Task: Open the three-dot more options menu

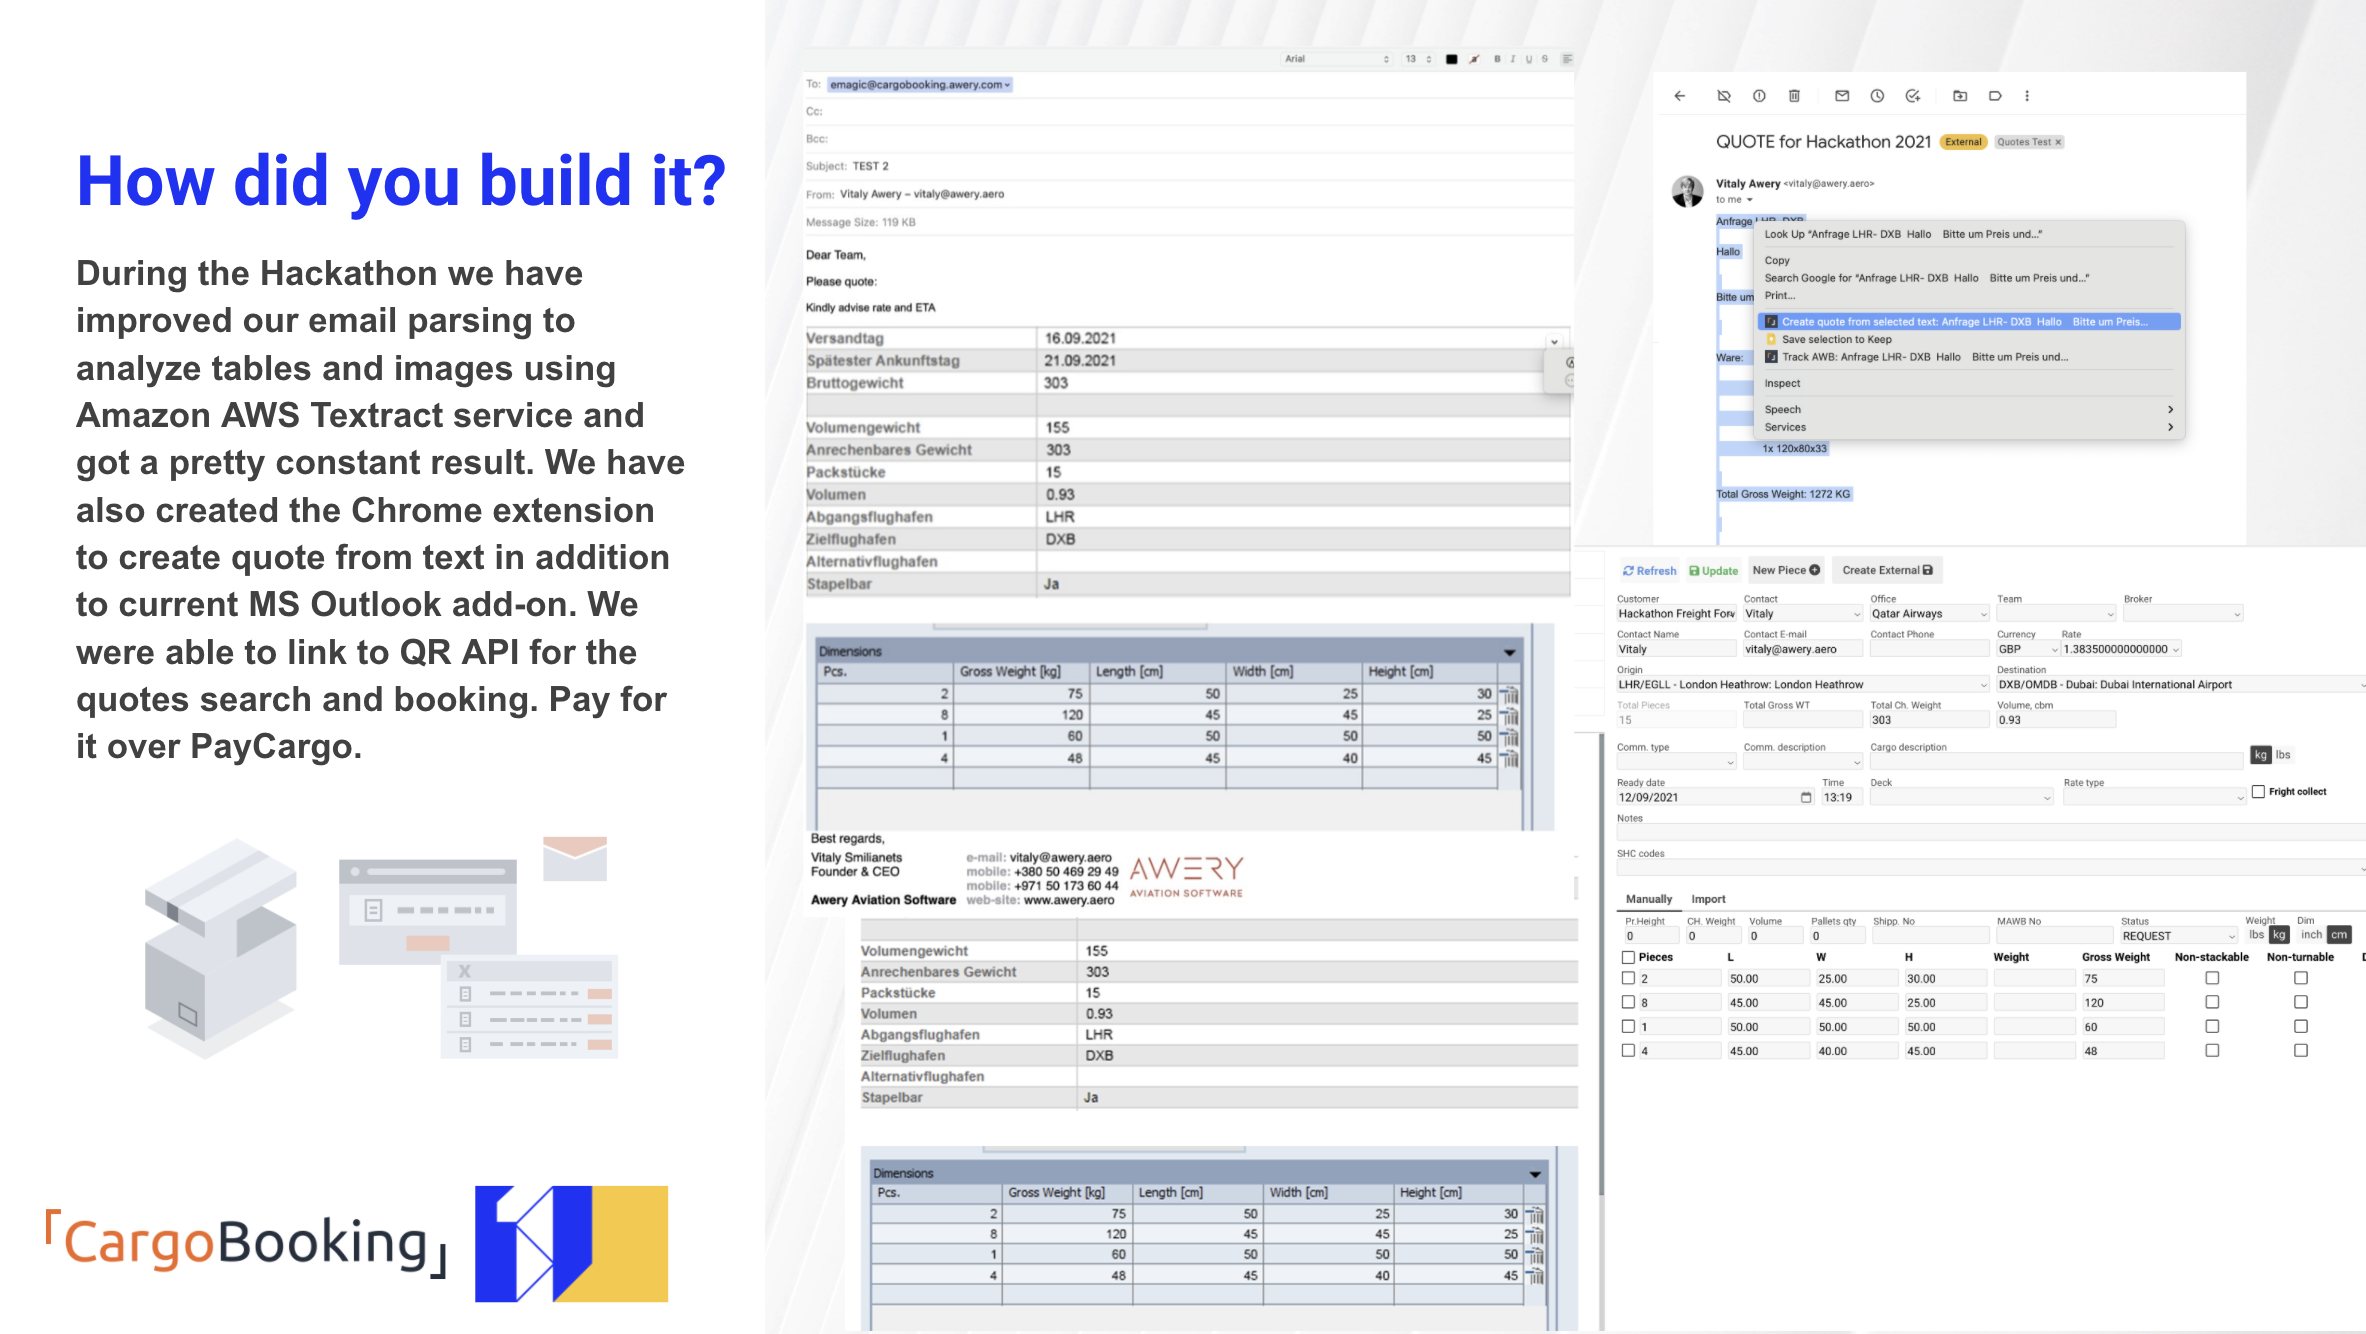Action: coord(2027,96)
